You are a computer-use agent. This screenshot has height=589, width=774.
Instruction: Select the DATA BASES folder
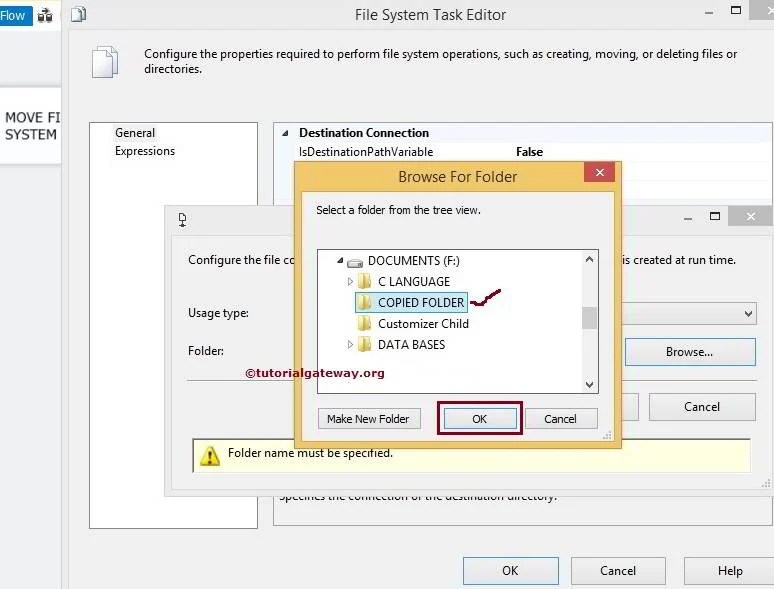pos(411,345)
